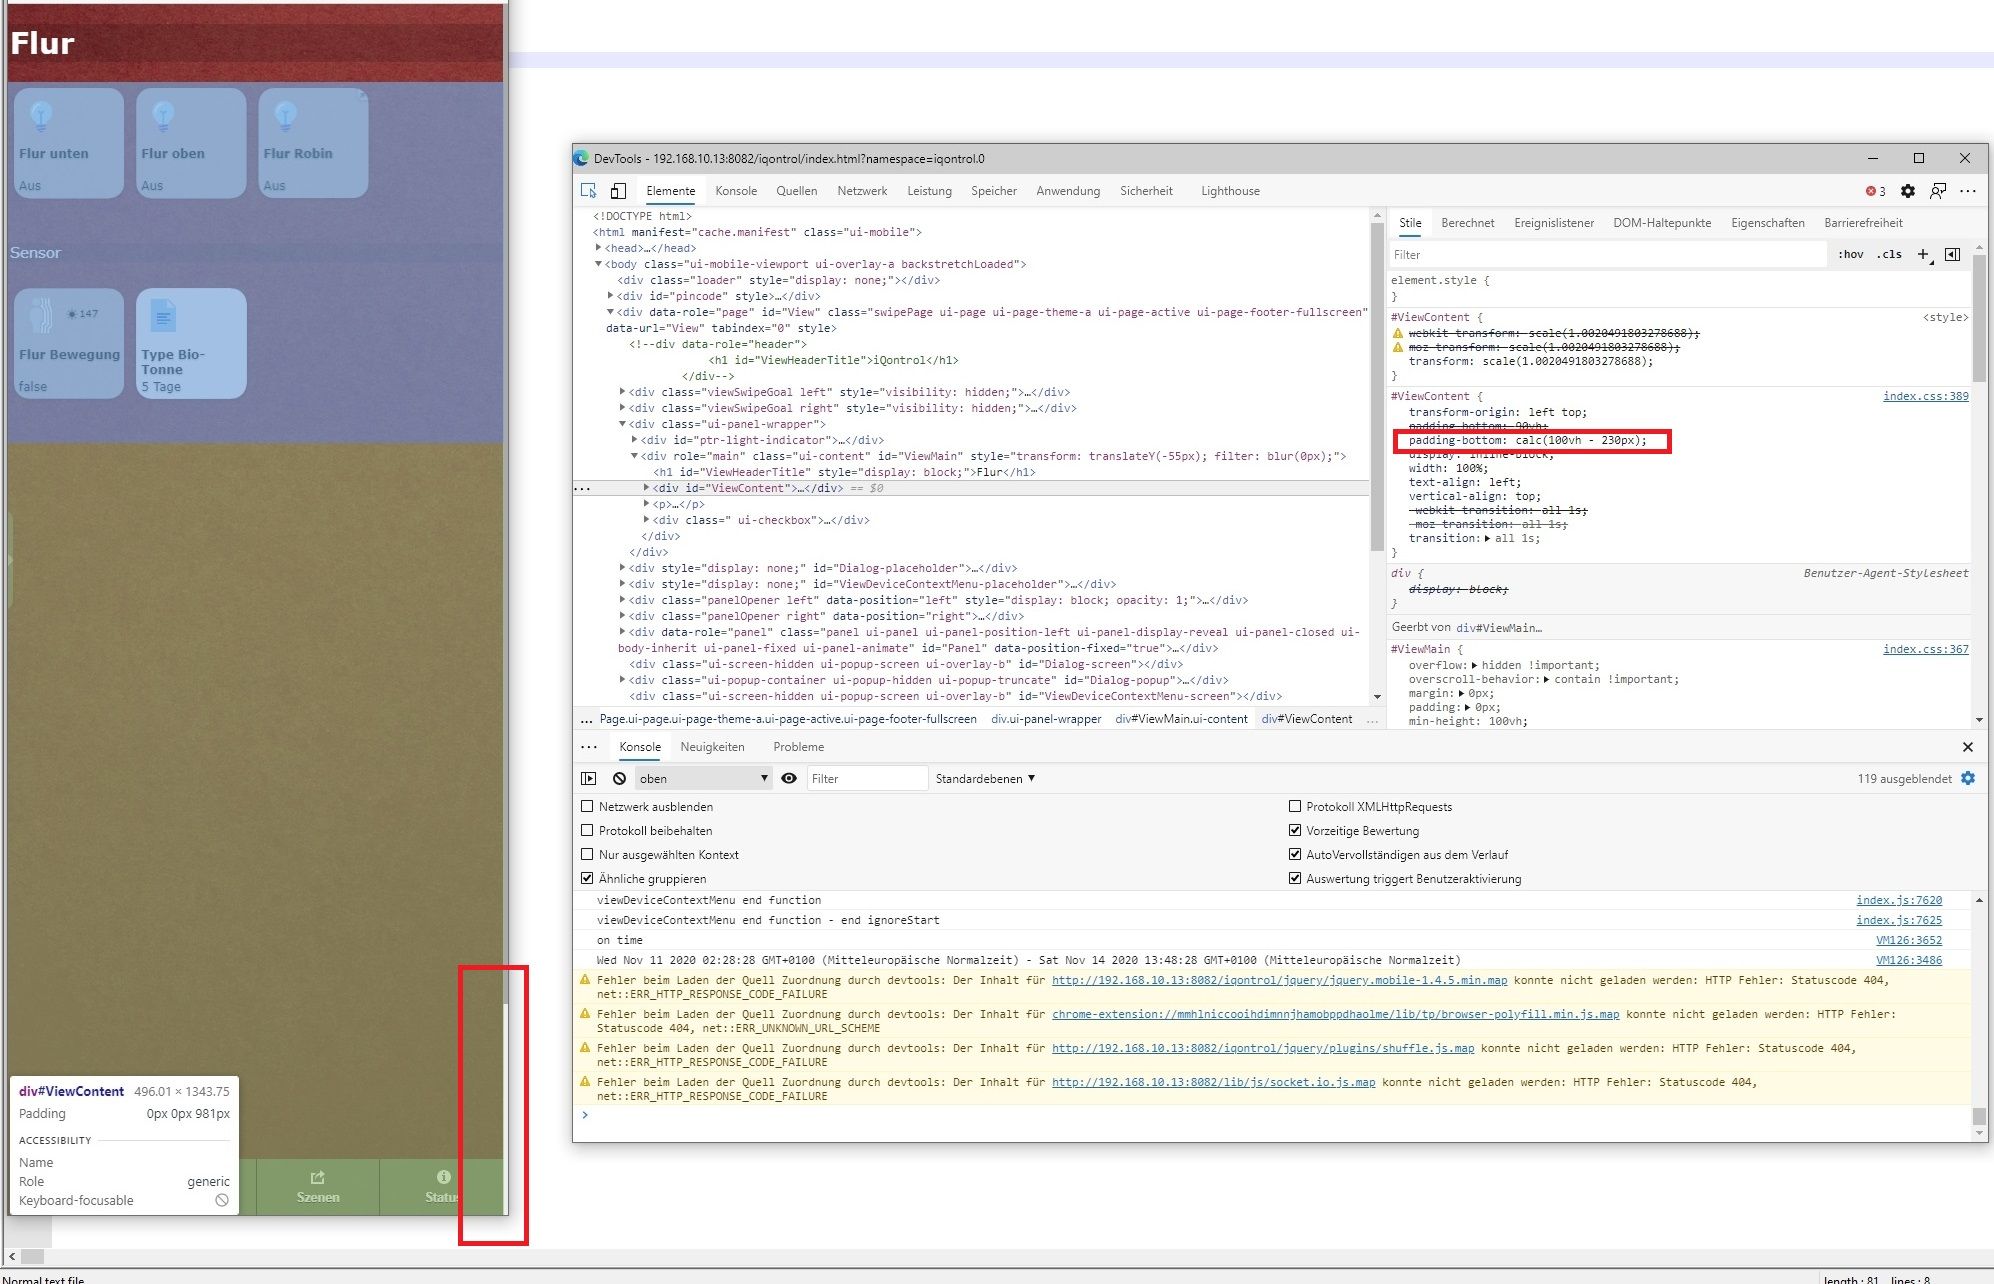
Task: Check Netzwerk ausblenden option
Action: pos(587,806)
